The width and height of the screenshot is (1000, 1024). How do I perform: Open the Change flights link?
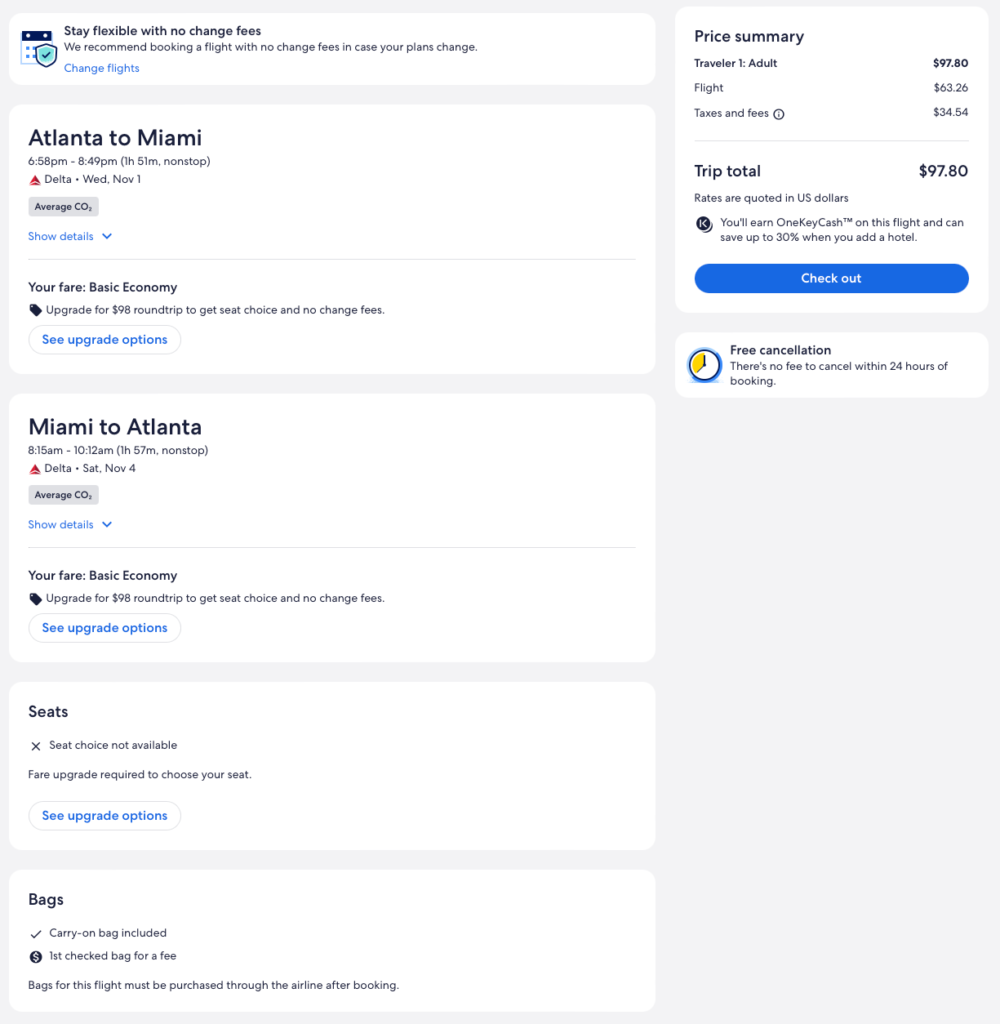pyautogui.click(x=102, y=68)
